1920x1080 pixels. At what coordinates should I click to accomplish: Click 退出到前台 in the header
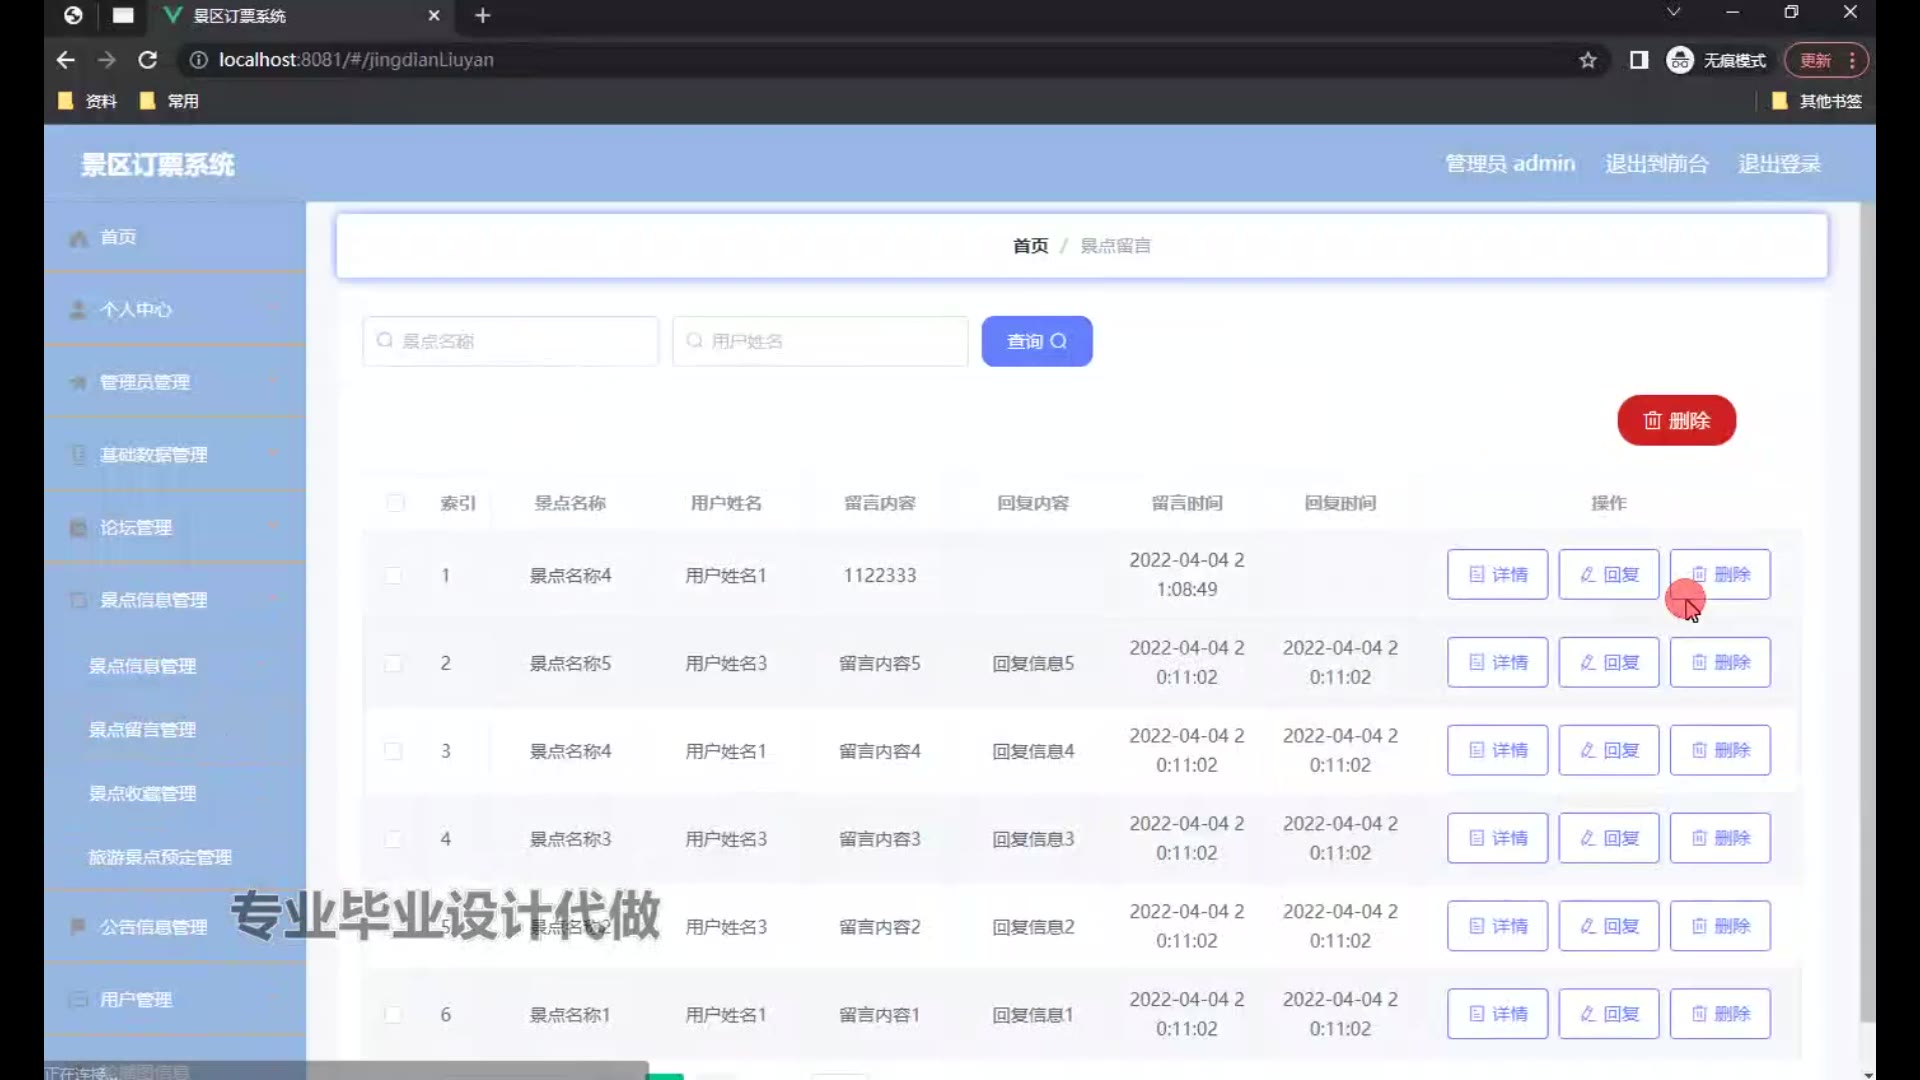click(1656, 164)
